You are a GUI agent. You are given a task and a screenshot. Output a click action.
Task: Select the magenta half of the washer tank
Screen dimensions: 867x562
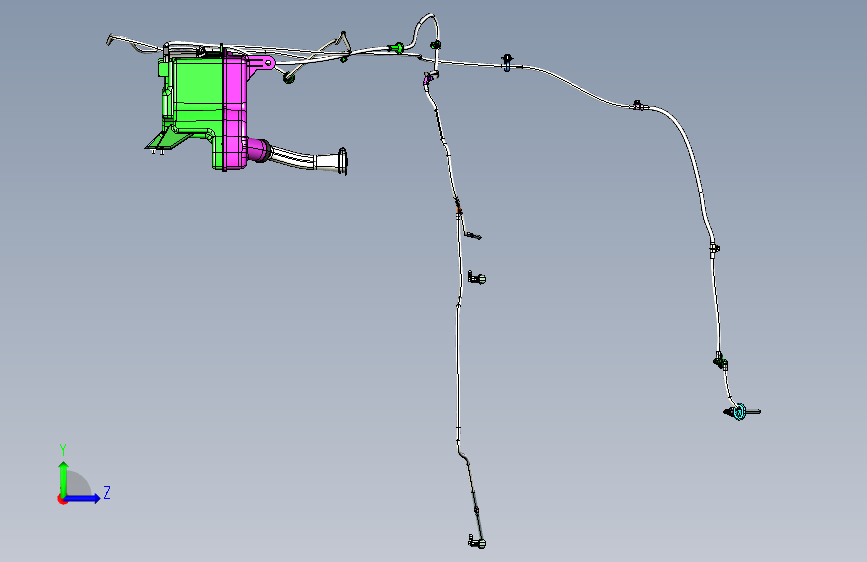pyautogui.click(x=234, y=111)
